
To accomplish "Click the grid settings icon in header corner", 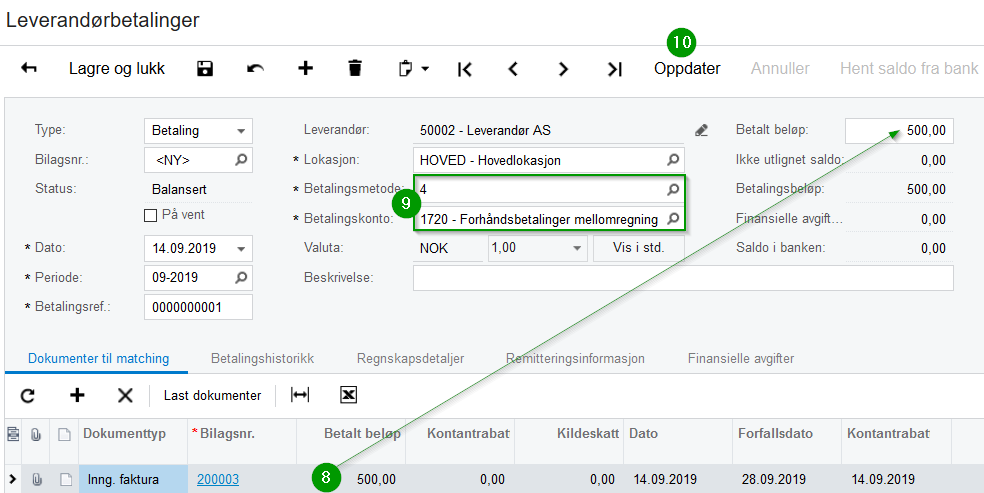I will [x=12, y=434].
